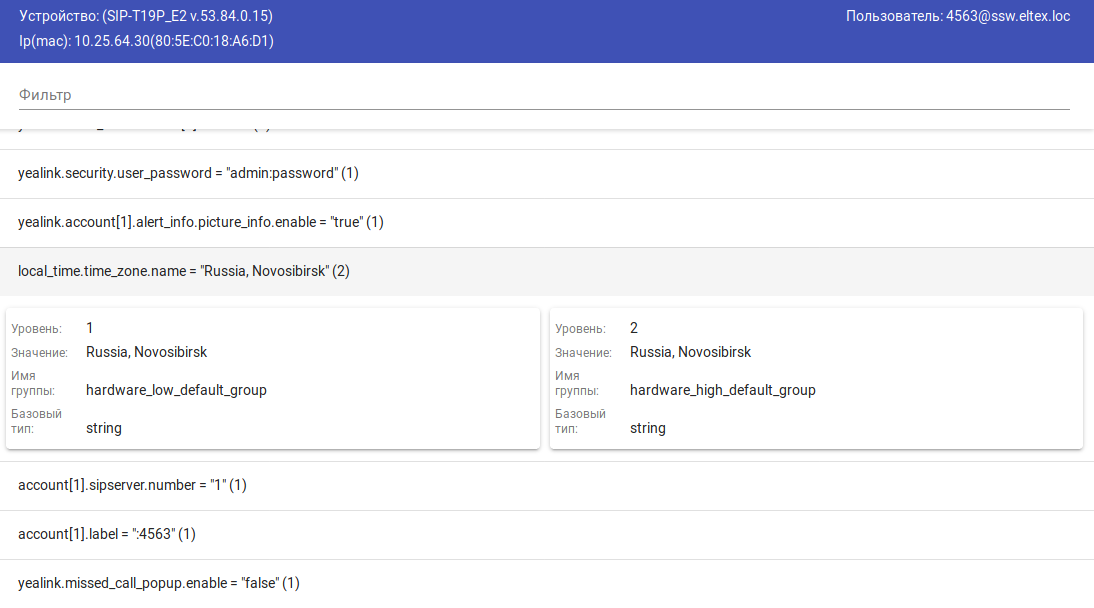This screenshot has width=1094, height=608.
Task: Click the user 4563@ssw.eltex.loc label
Action: [x=958, y=16]
